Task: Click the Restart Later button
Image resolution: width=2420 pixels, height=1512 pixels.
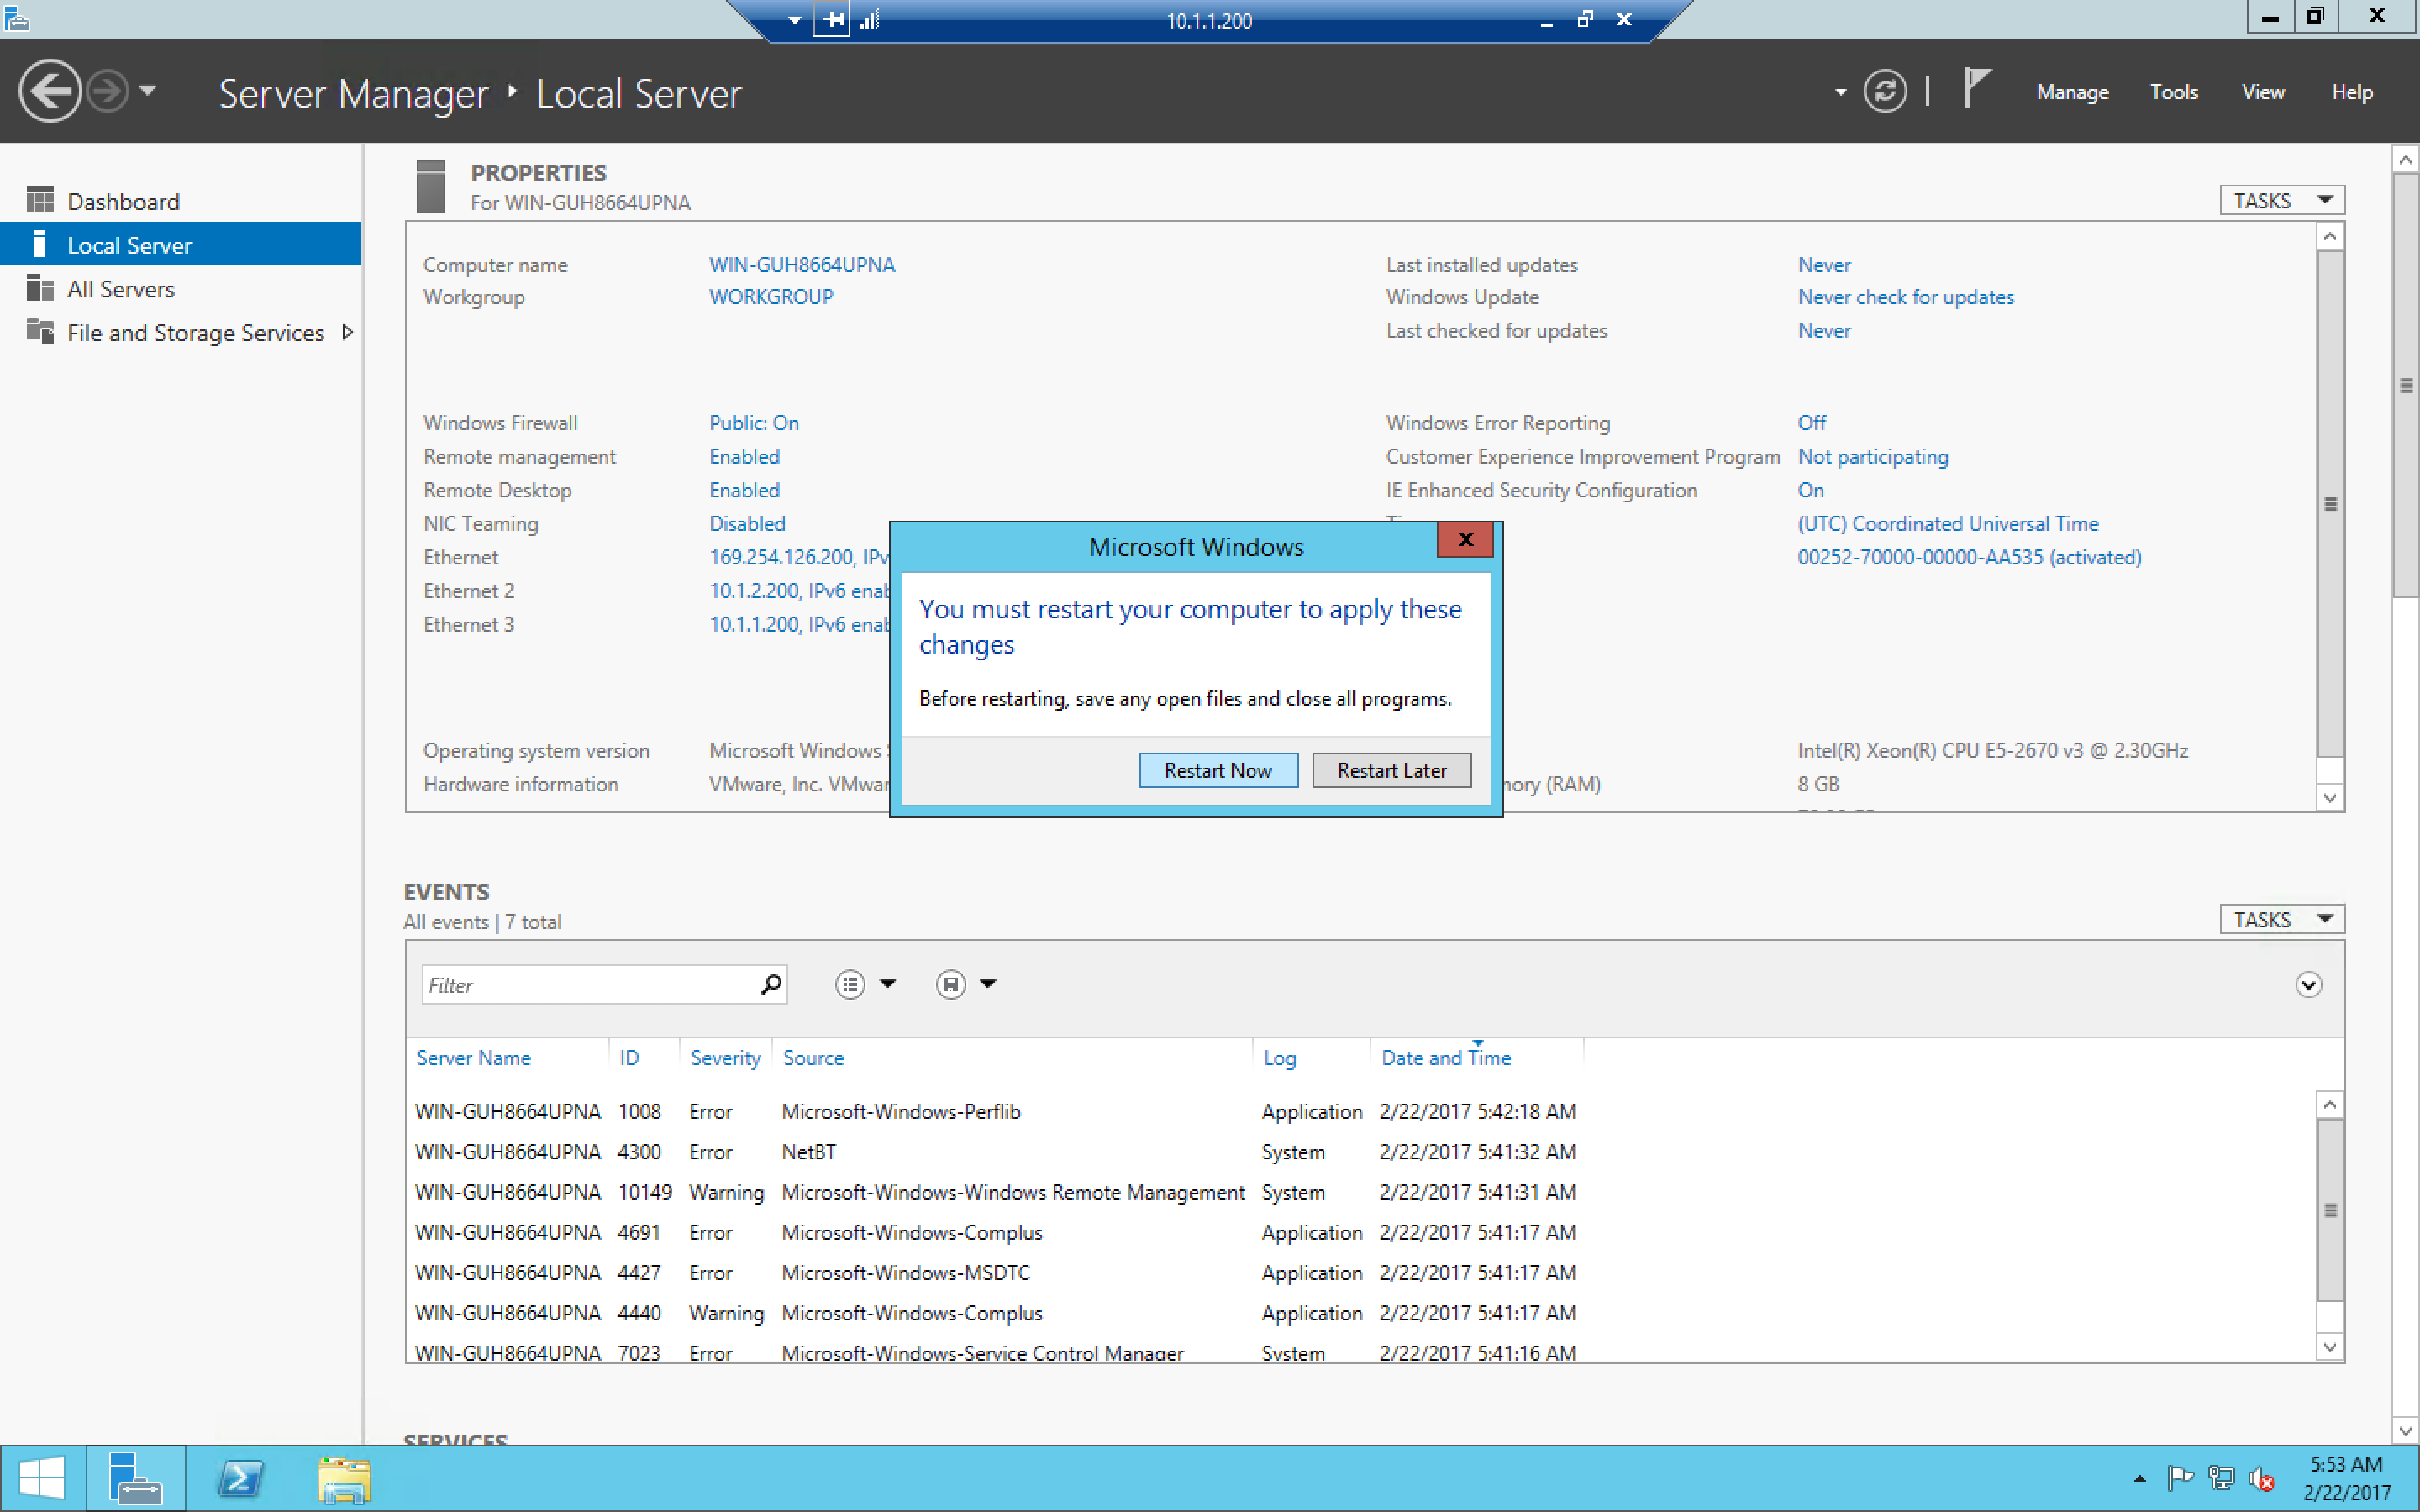Action: [1391, 770]
